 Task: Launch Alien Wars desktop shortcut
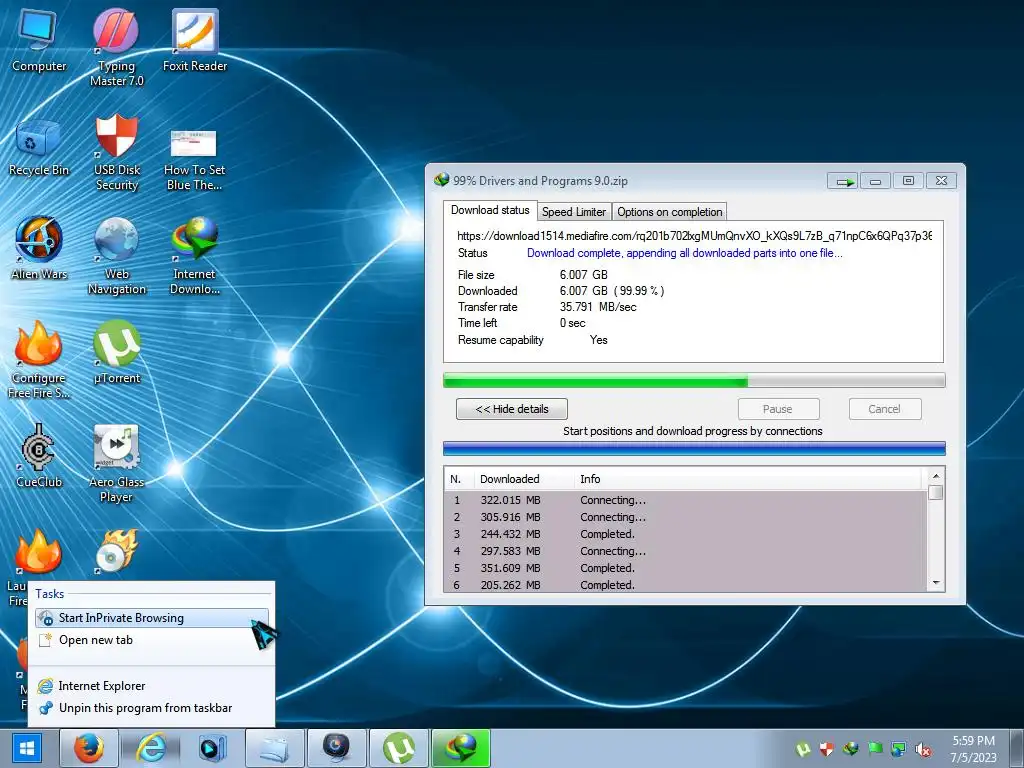click(x=39, y=248)
